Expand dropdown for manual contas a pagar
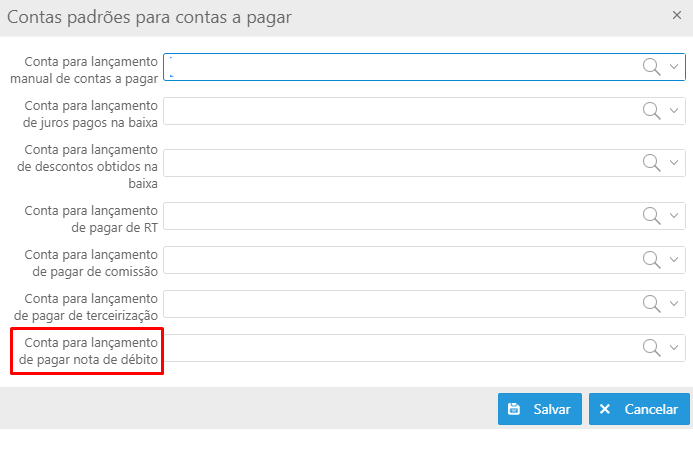693x453 pixels. 674,67
